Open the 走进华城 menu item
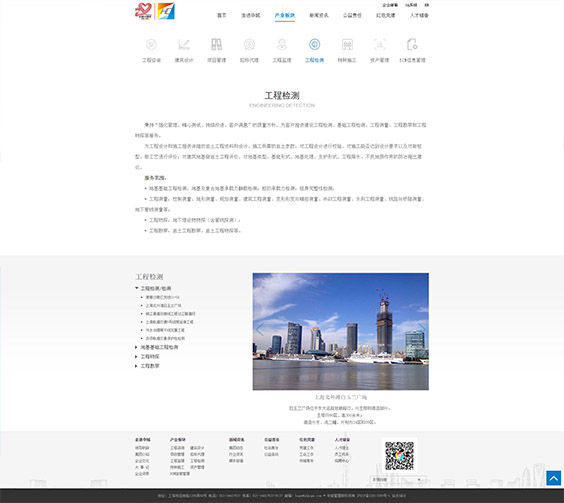The height and width of the screenshot is (503, 564). (251, 15)
